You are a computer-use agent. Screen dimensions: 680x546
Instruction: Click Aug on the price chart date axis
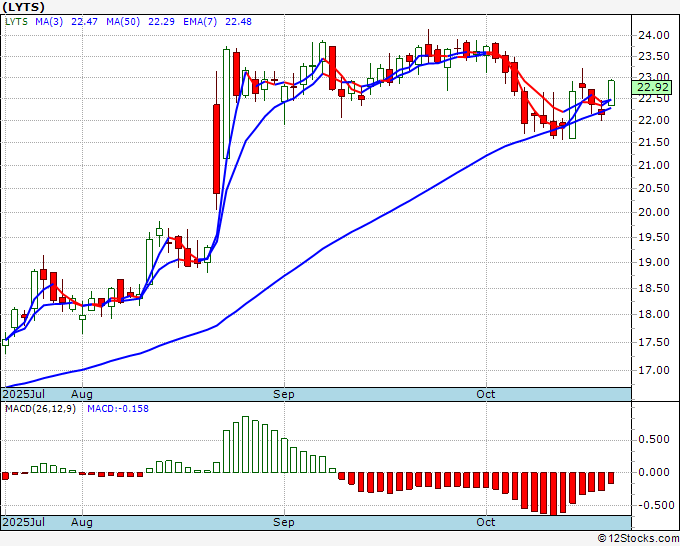(x=82, y=394)
